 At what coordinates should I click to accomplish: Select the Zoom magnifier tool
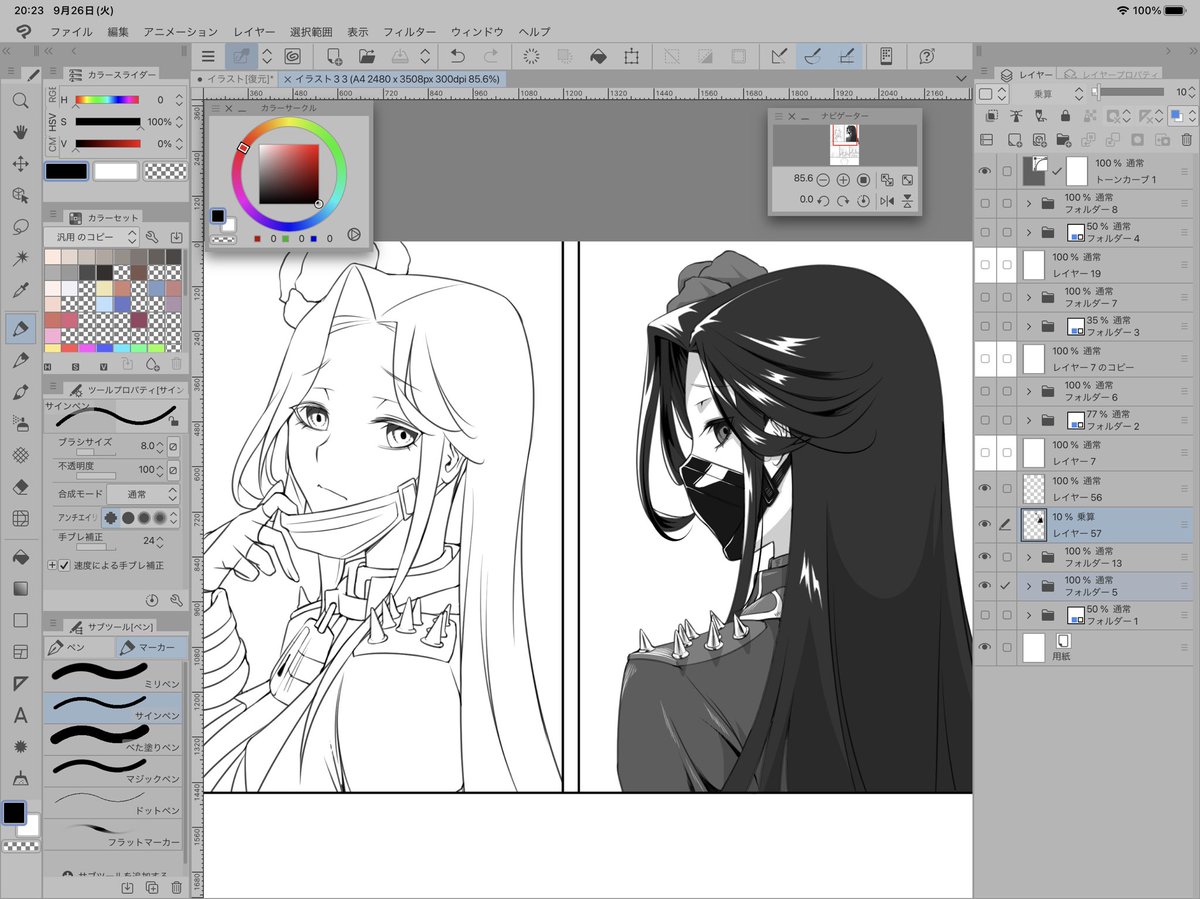coord(20,100)
